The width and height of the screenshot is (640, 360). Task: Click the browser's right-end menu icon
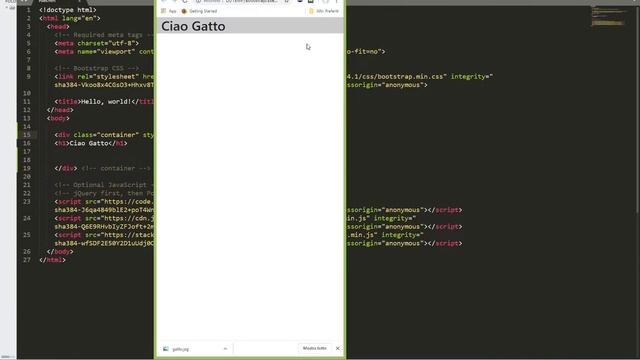(x=337, y=1)
